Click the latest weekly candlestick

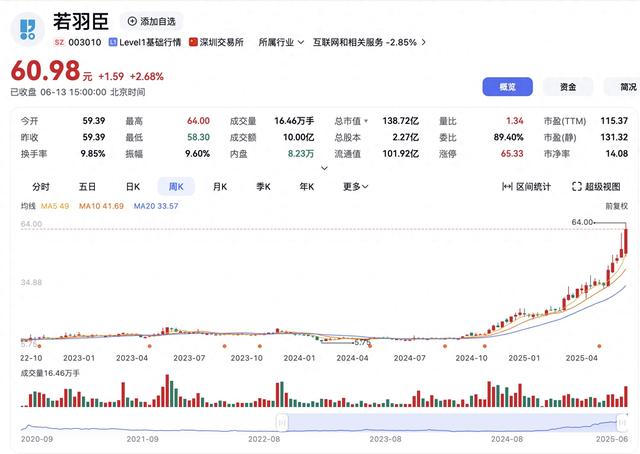tap(626, 241)
